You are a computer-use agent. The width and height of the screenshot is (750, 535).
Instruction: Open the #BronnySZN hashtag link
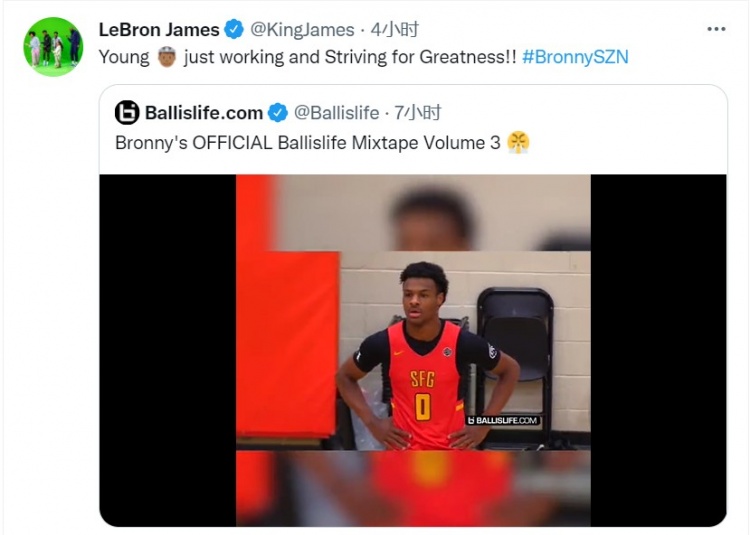(x=575, y=57)
